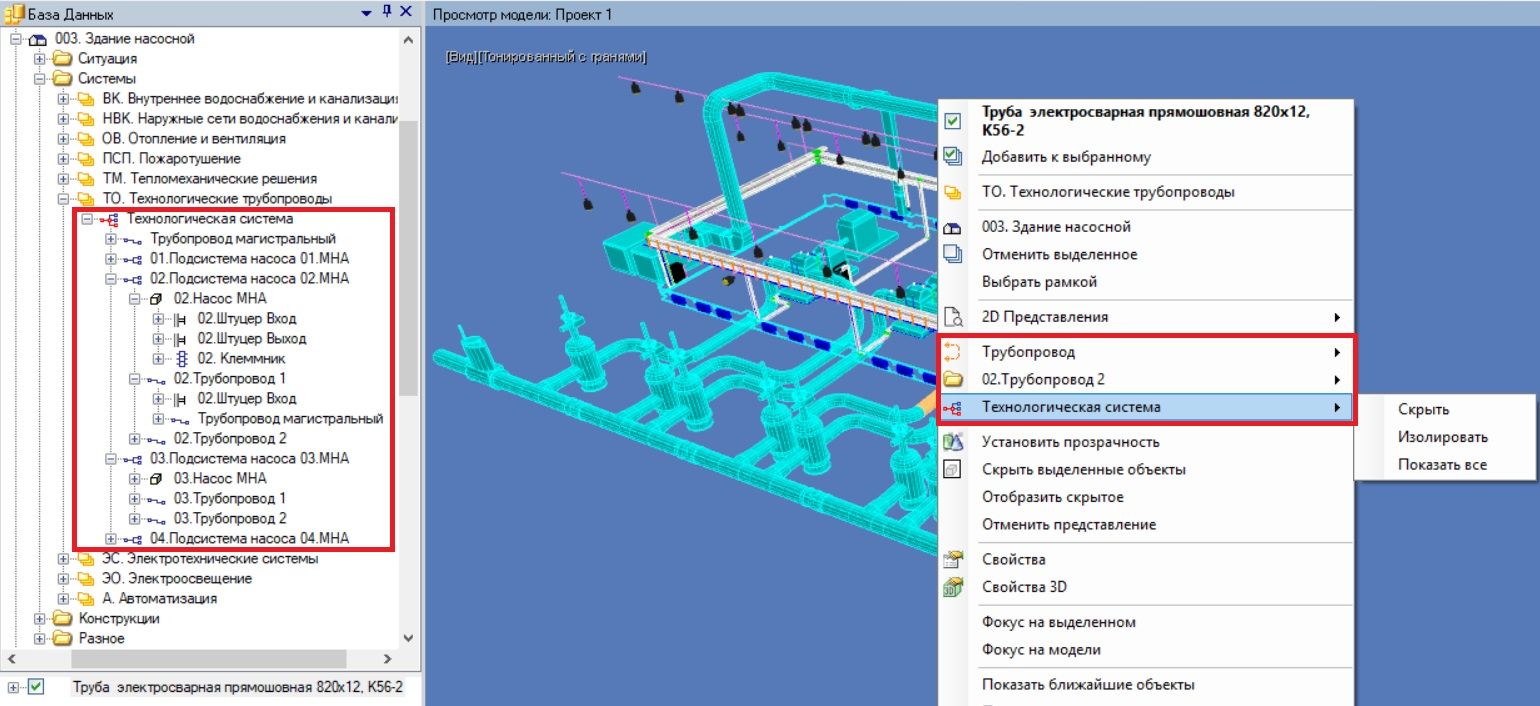1540x706 pixels.
Task: Close the База Данных panel
Action: coord(406,12)
